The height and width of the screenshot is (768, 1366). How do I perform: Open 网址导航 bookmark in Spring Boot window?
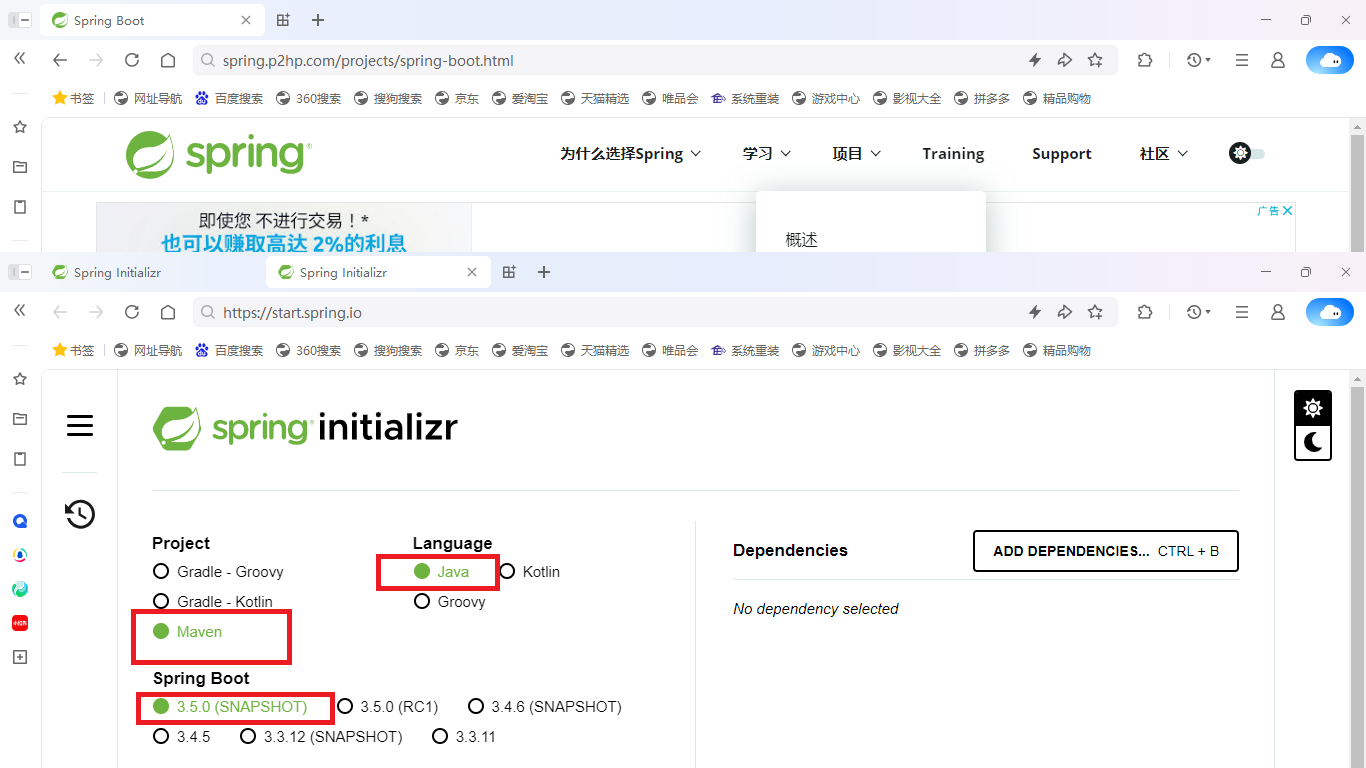pyautogui.click(x=148, y=98)
